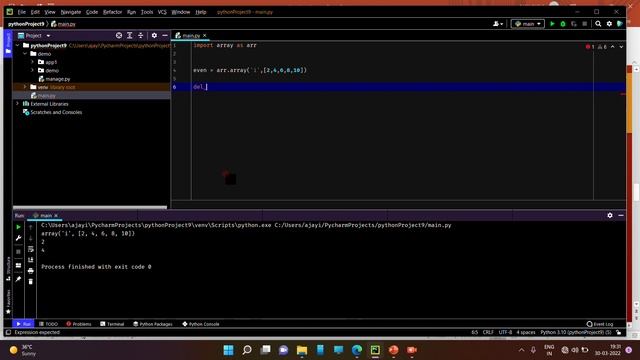This screenshot has width=640, height=360.
Task: Expand the venv library root folder
Action: pyautogui.click(x=25, y=87)
